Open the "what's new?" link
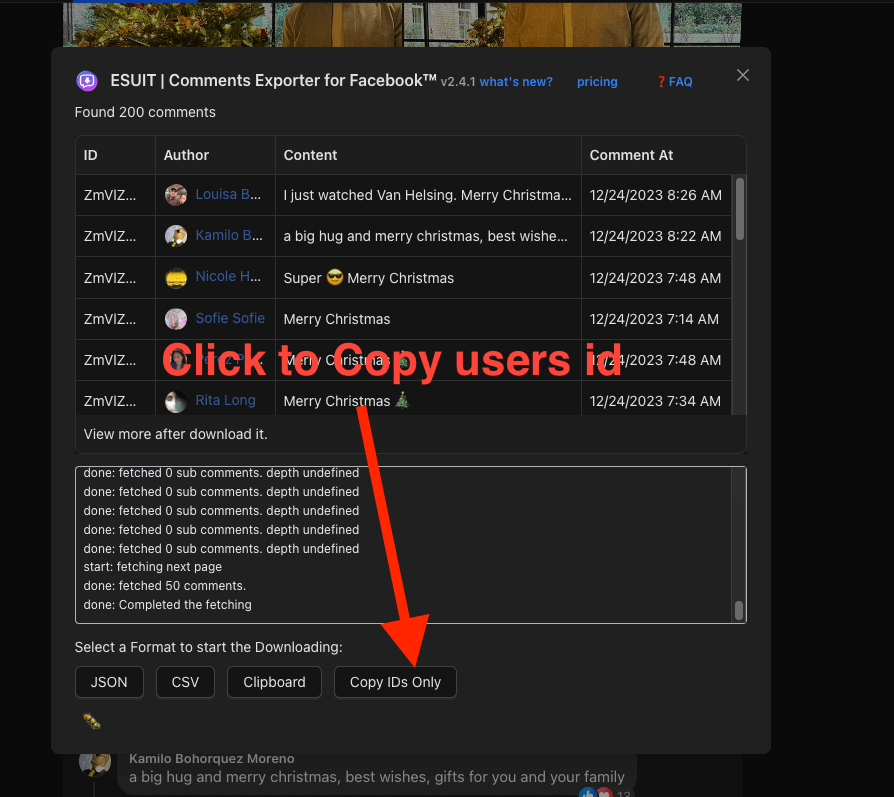 (x=516, y=82)
